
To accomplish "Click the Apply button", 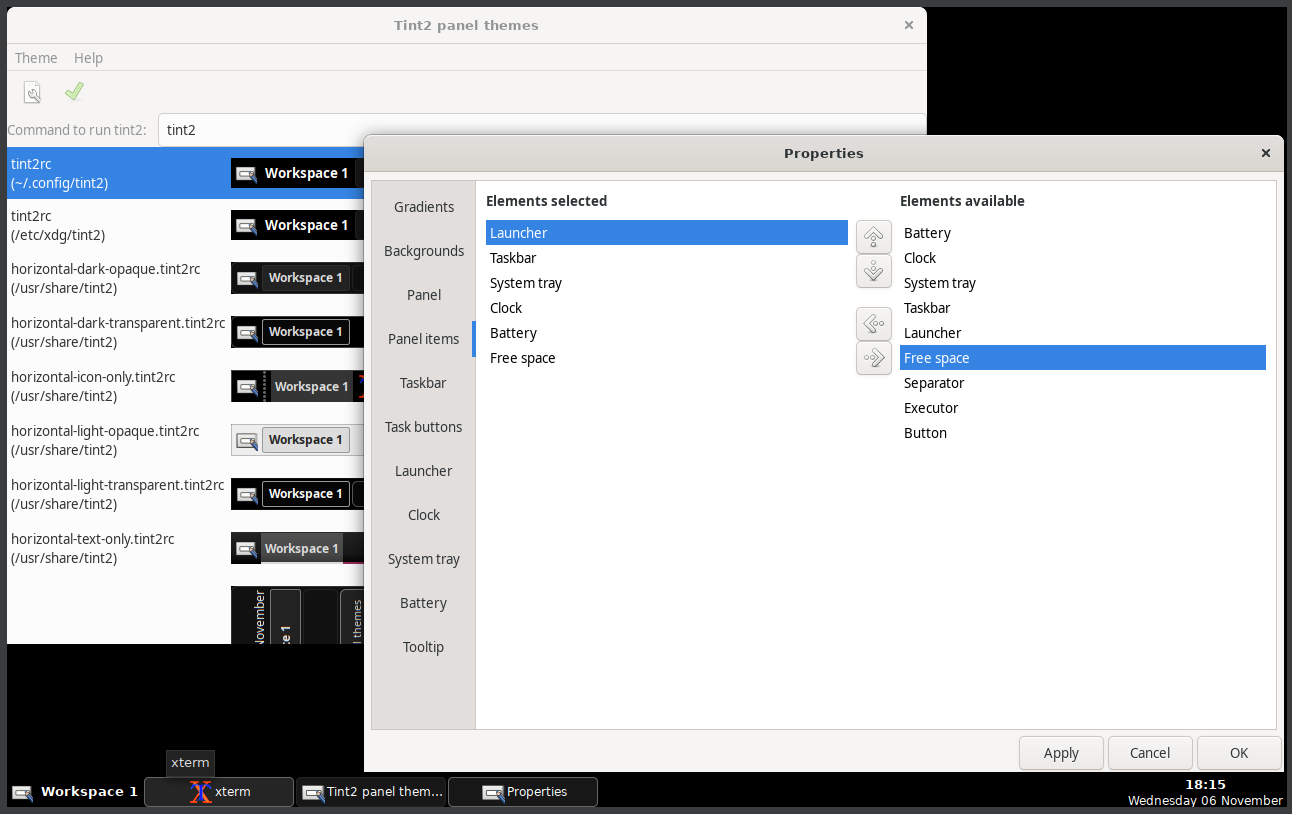I will point(1061,753).
